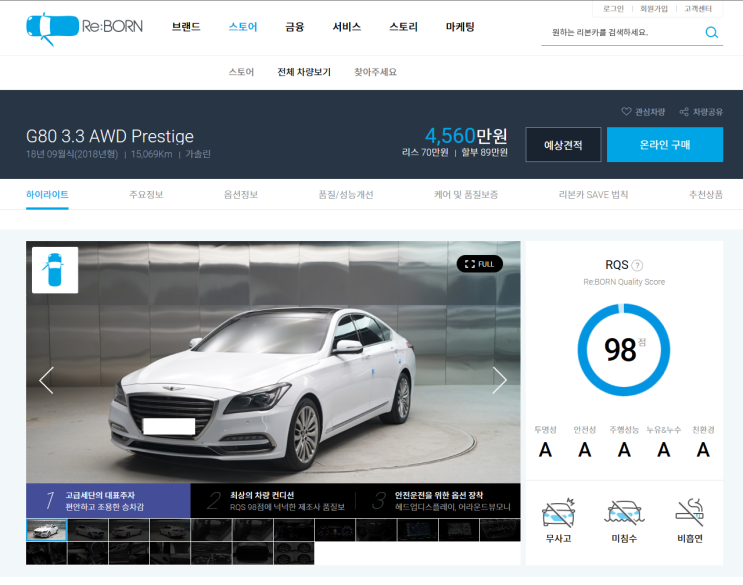Click the 할부 89만원 text

pyautogui.click(x=484, y=153)
